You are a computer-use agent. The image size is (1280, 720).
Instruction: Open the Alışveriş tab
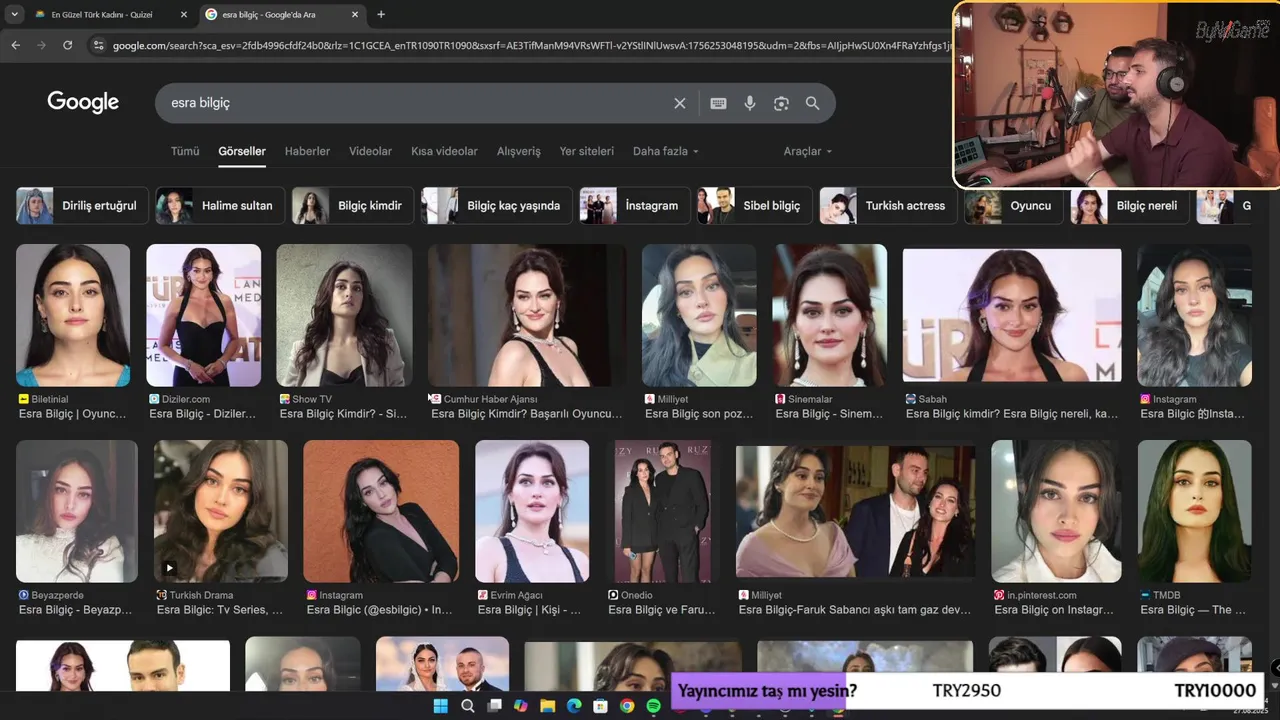point(519,151)
